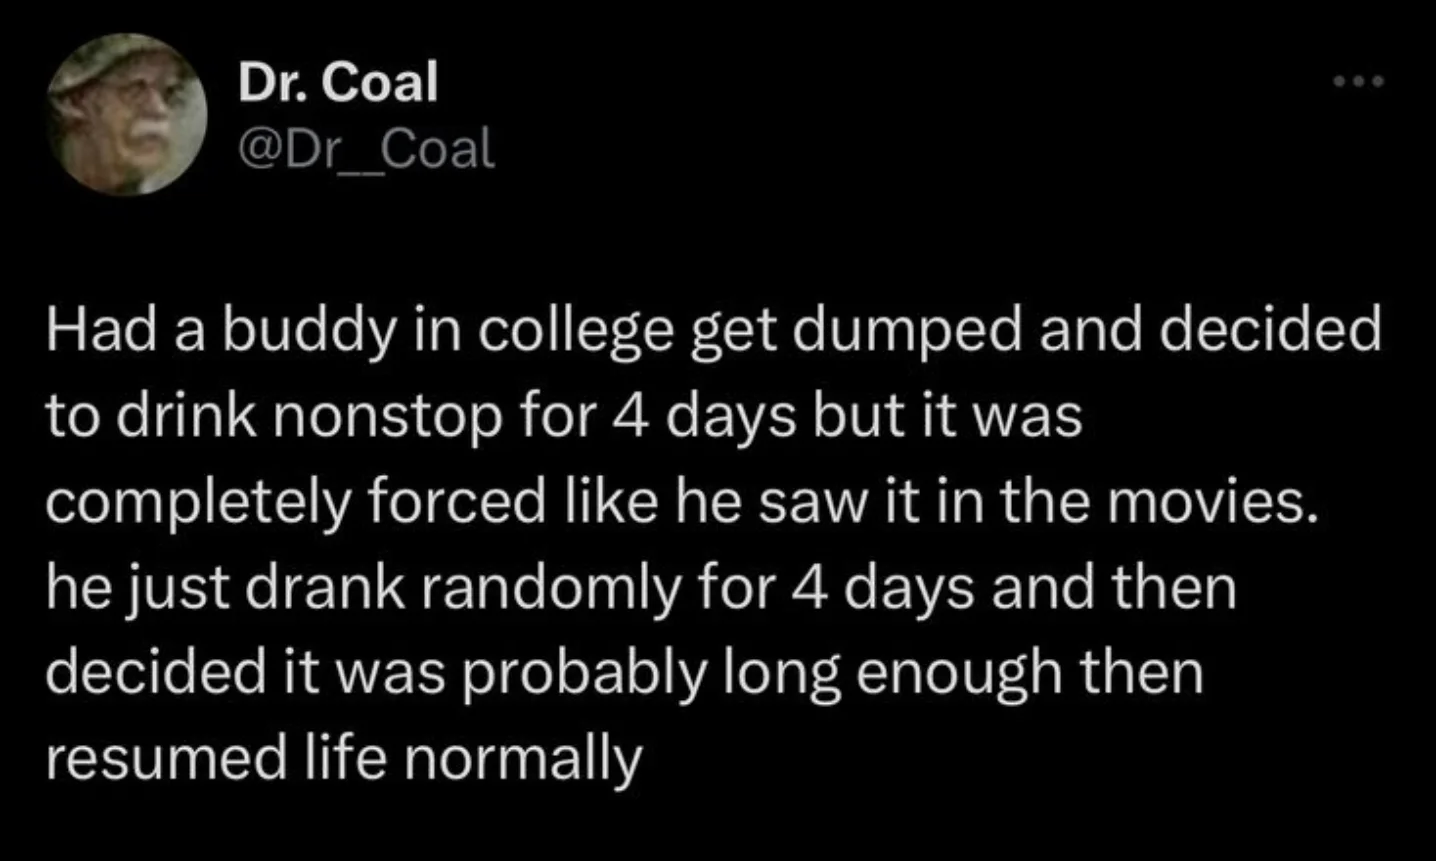Screen dimensions: 1436x861
Task: Click the @Dr__Coal handle
Action: pyautogui.click(x=366, y=150)
